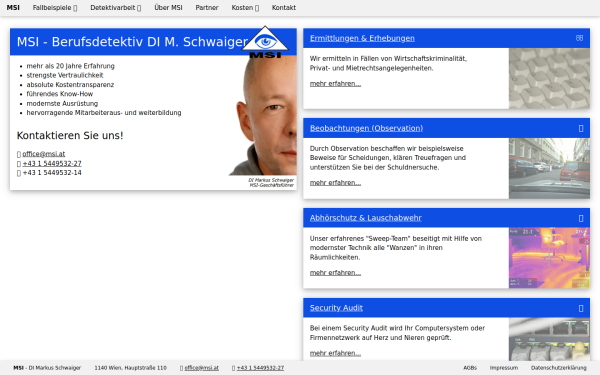Click mehr erfahren under Abhörschutz & Lauschabwehr
The height and width of the screenshot is (375, 600).
(335, 272)
